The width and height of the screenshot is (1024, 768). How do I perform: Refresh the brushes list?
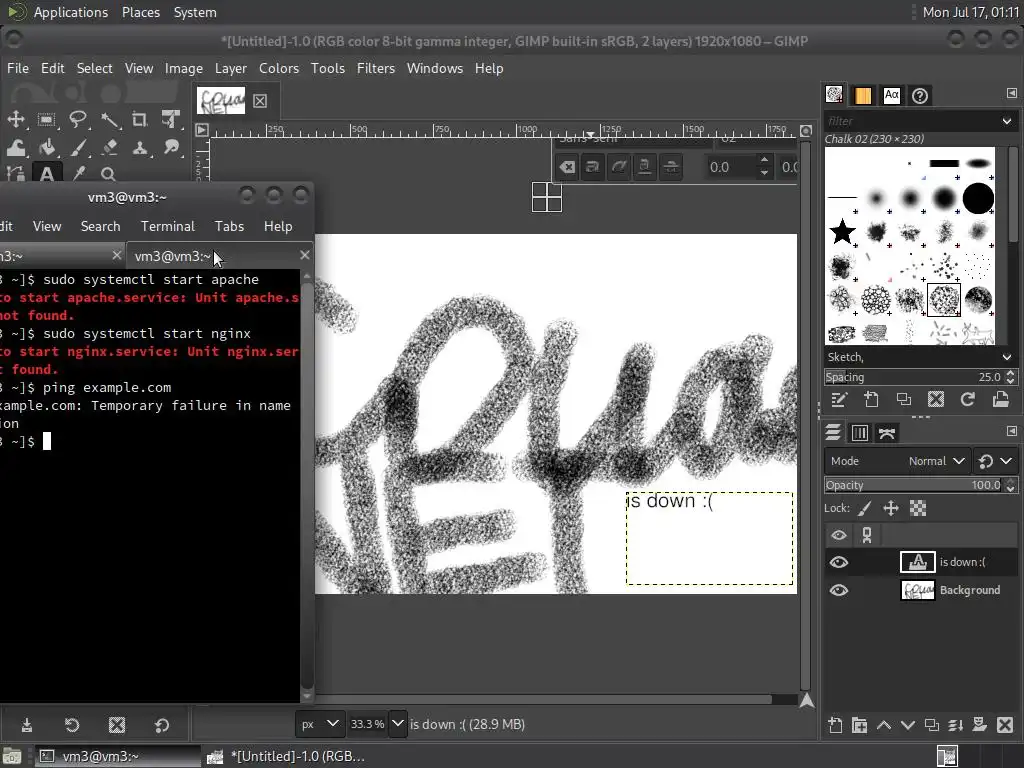[968, 400]
